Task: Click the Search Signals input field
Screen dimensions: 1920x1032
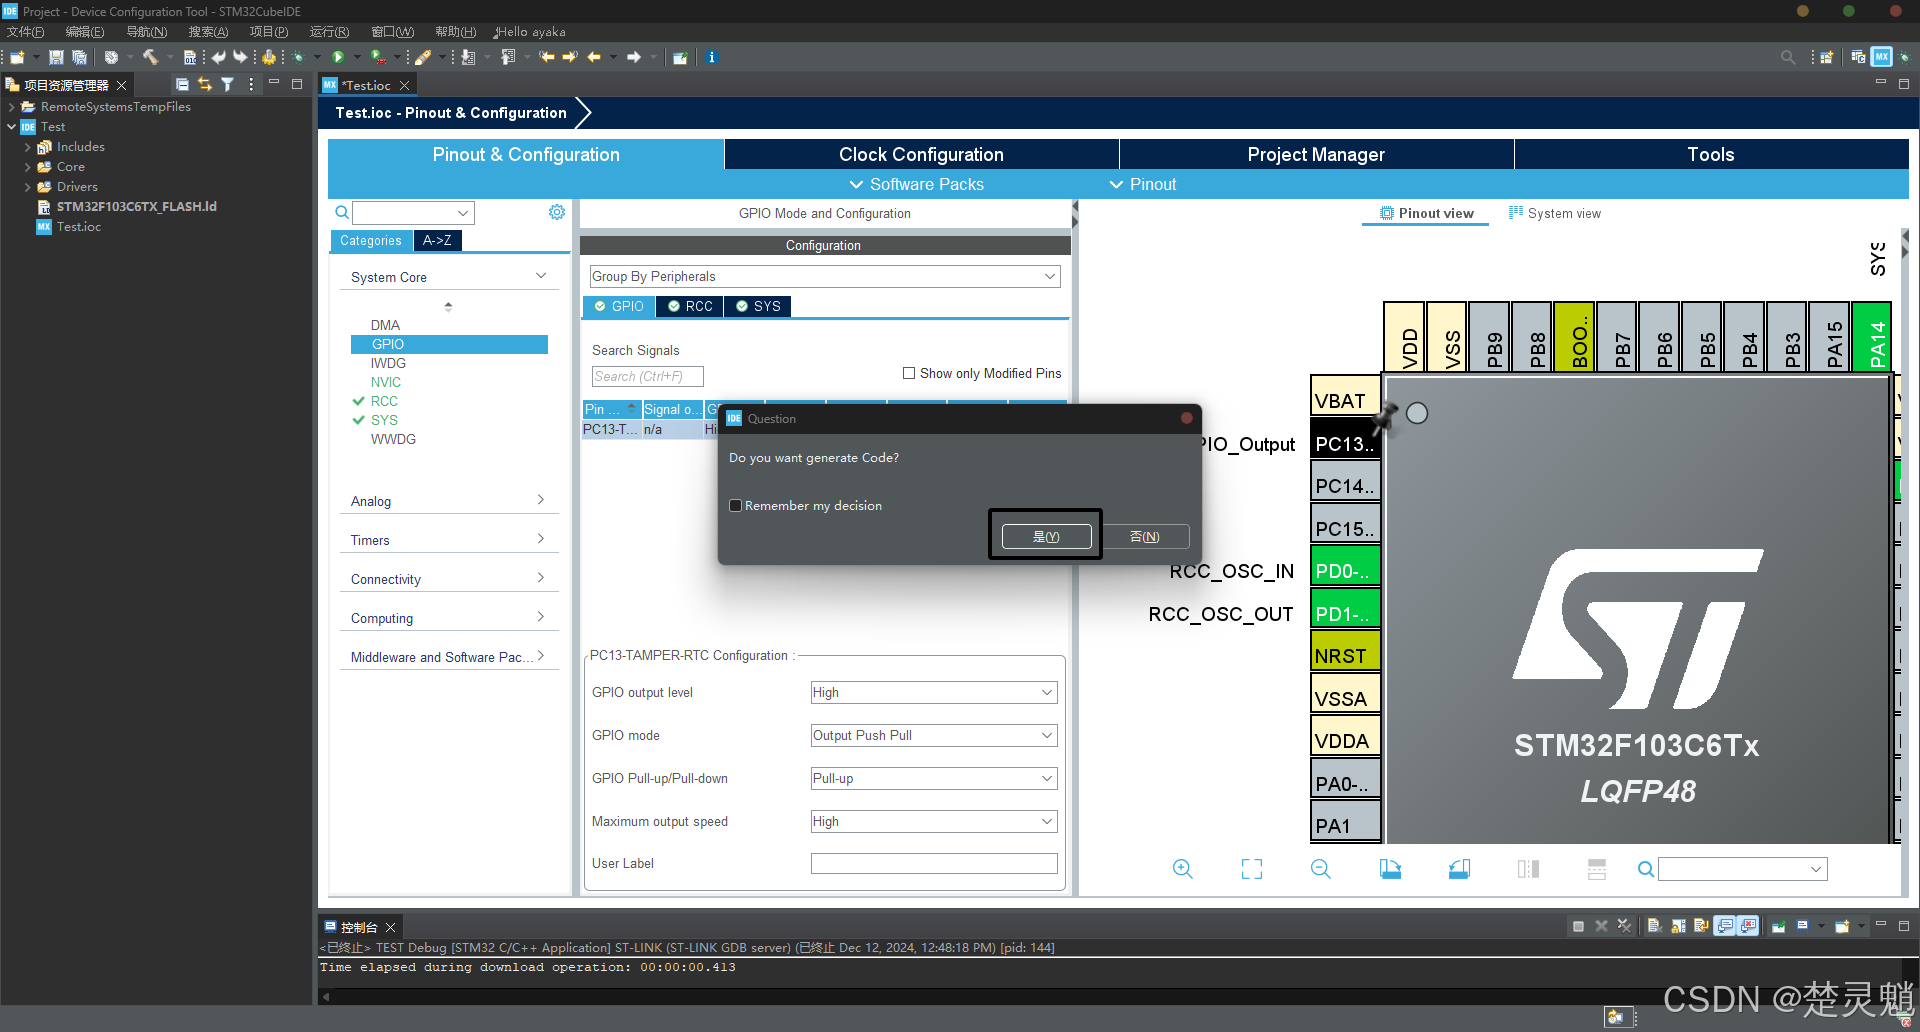Action: tap(647, 376)
